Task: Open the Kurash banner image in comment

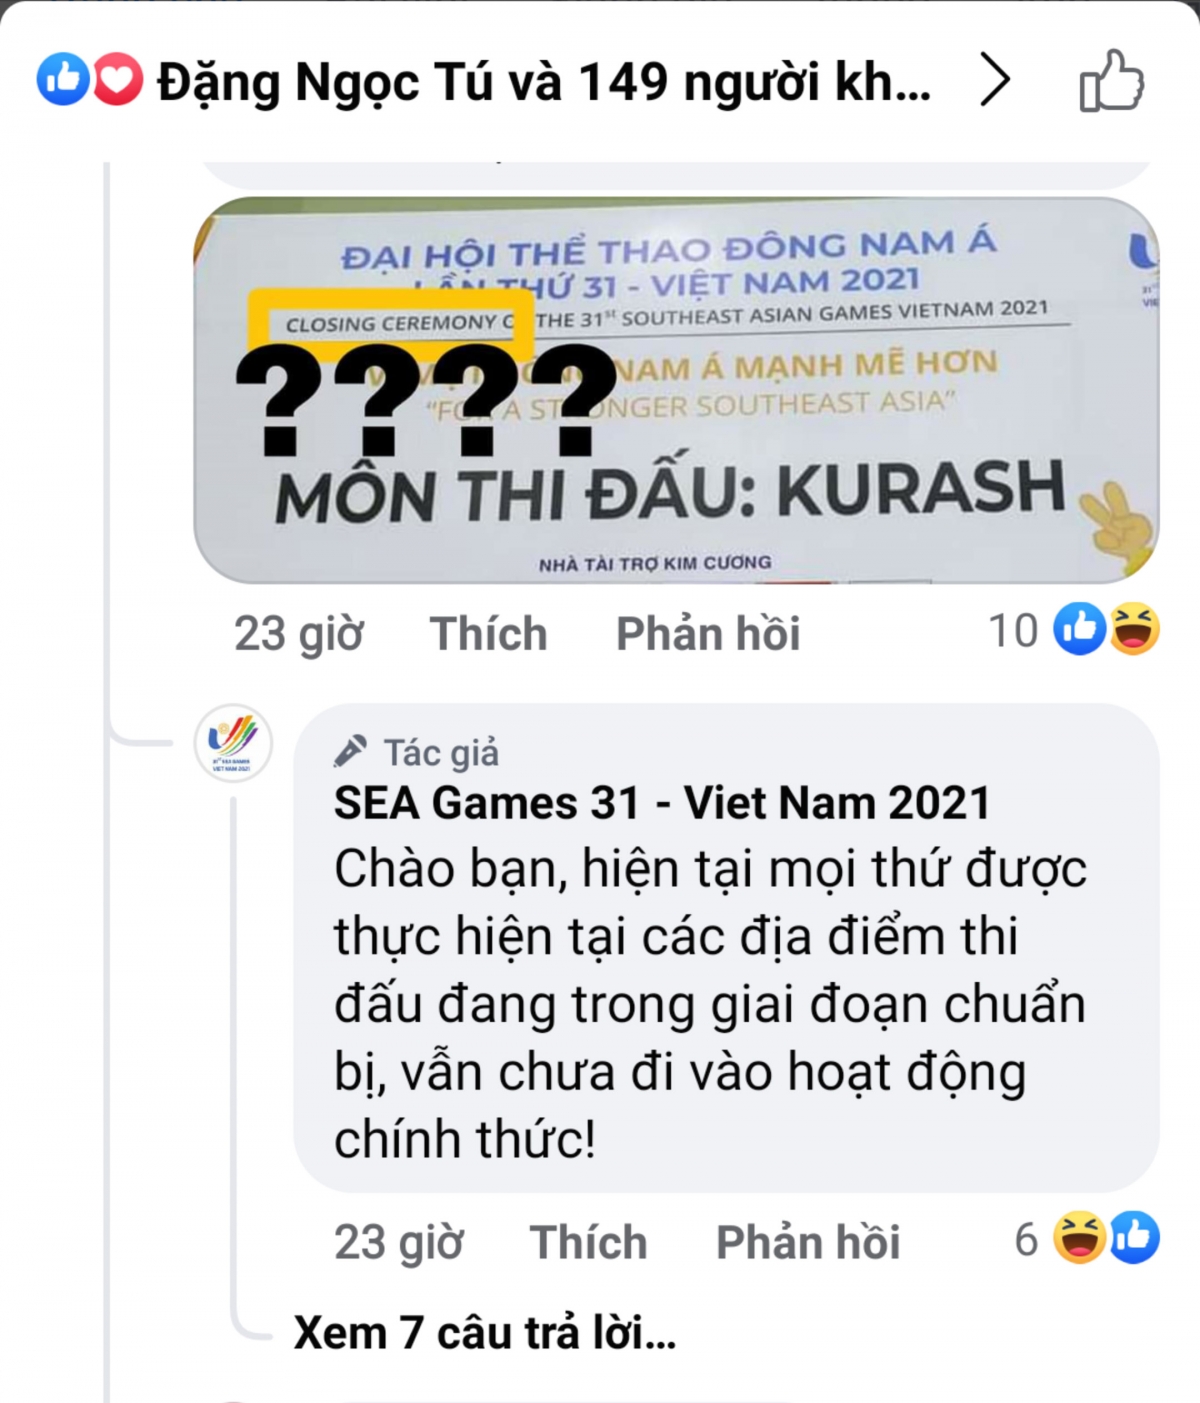Action: tap(676, 390)
